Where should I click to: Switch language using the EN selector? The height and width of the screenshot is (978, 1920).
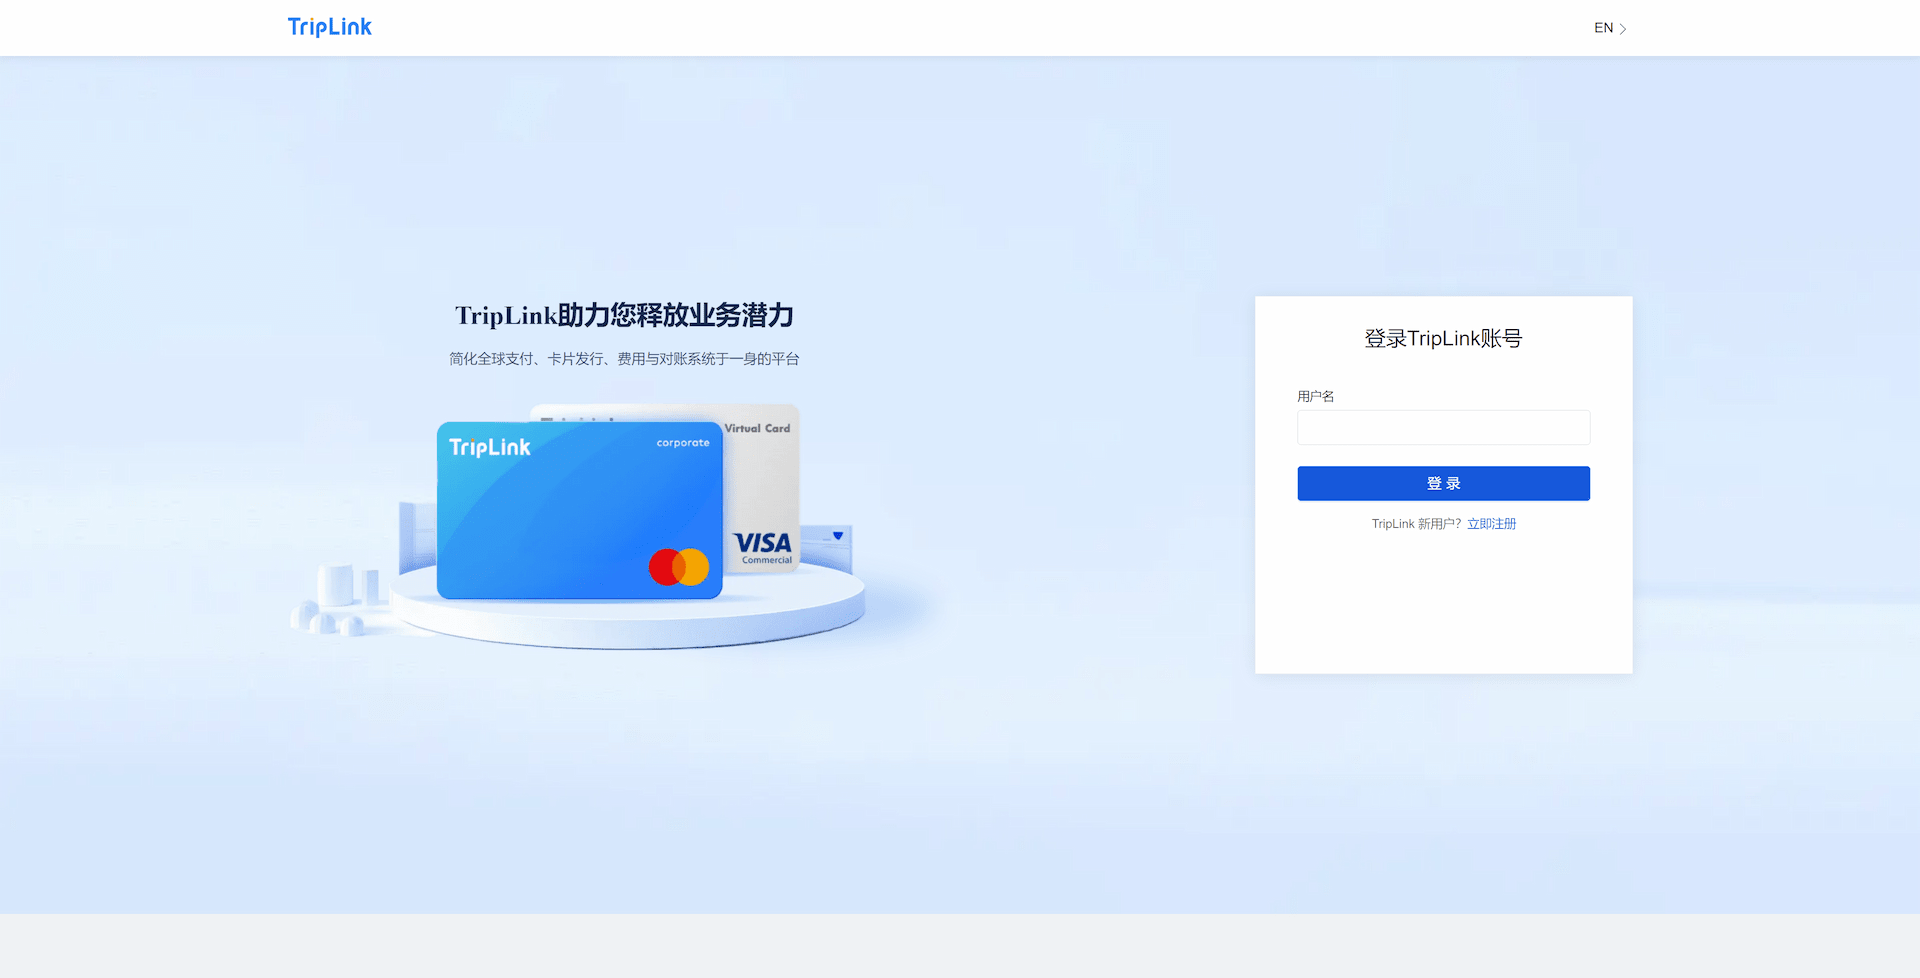[1609, 28]
